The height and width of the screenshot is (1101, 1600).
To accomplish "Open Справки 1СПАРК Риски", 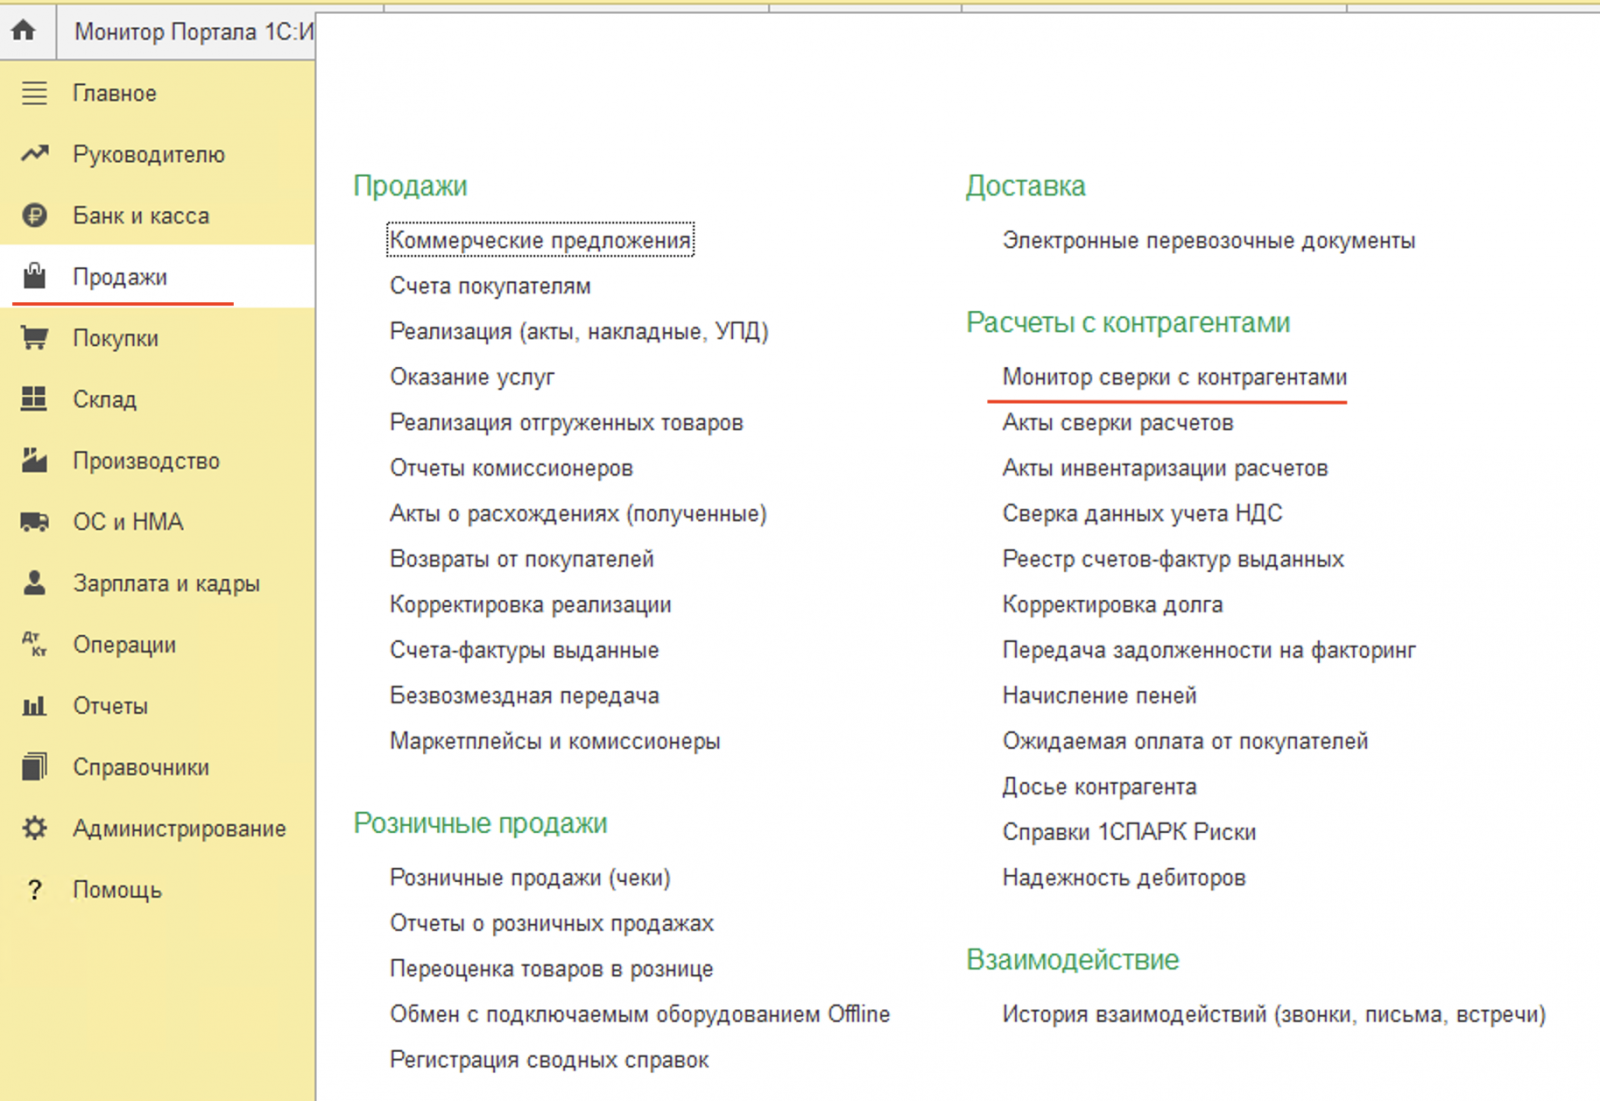I will point(1129,832).
